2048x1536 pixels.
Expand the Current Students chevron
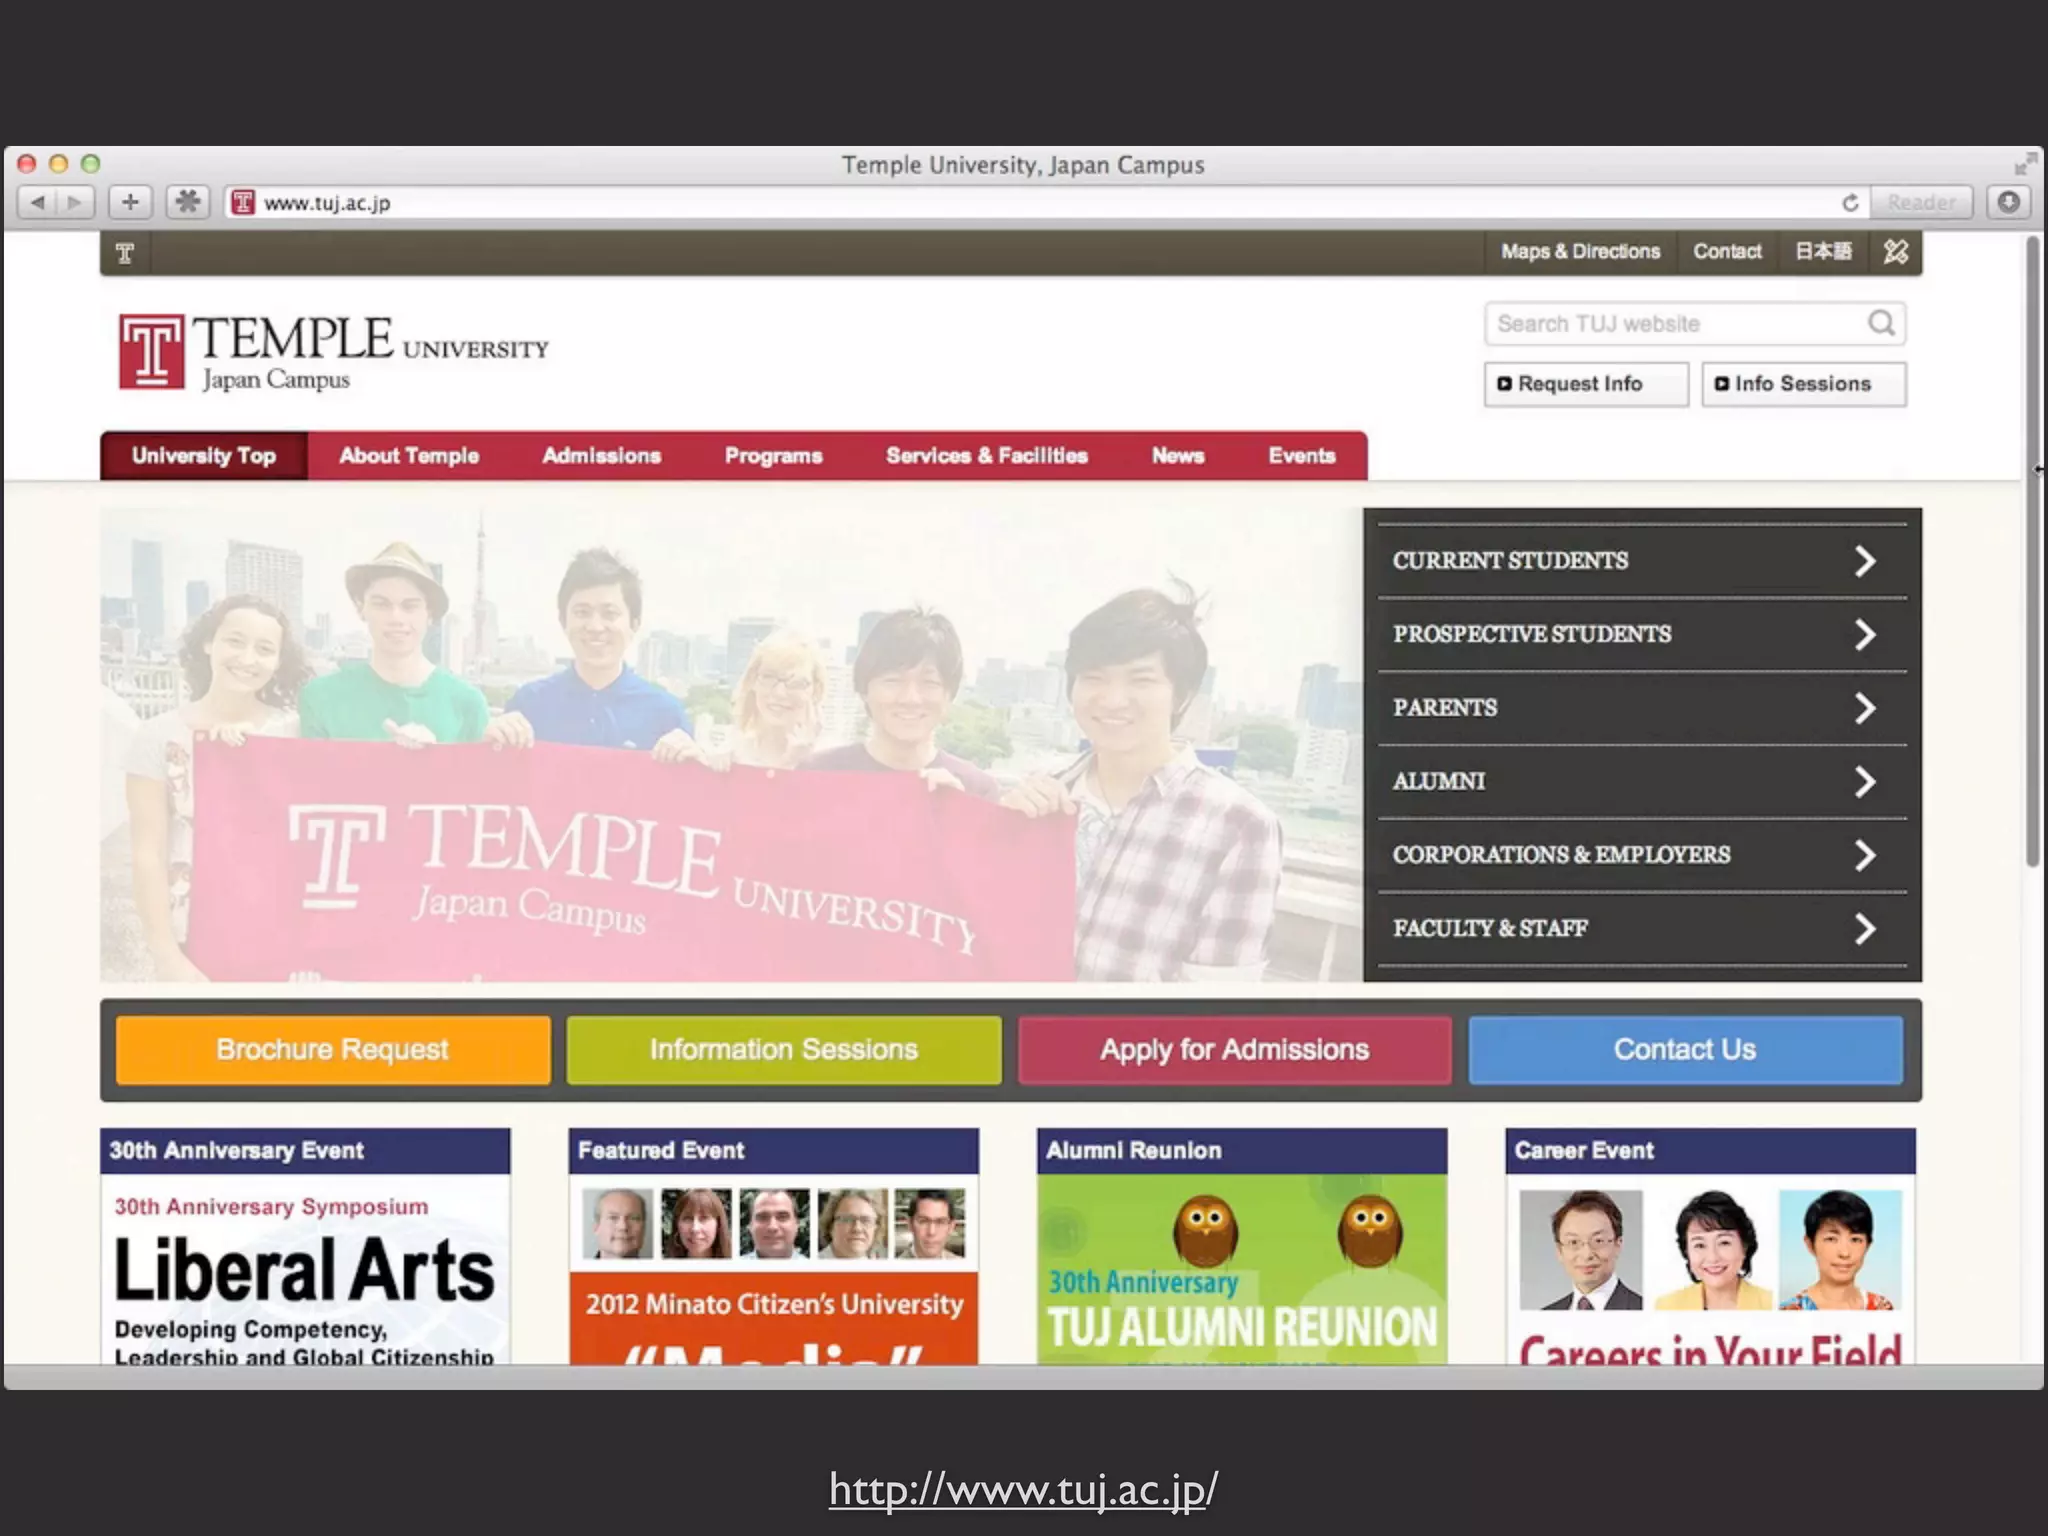1864,561
